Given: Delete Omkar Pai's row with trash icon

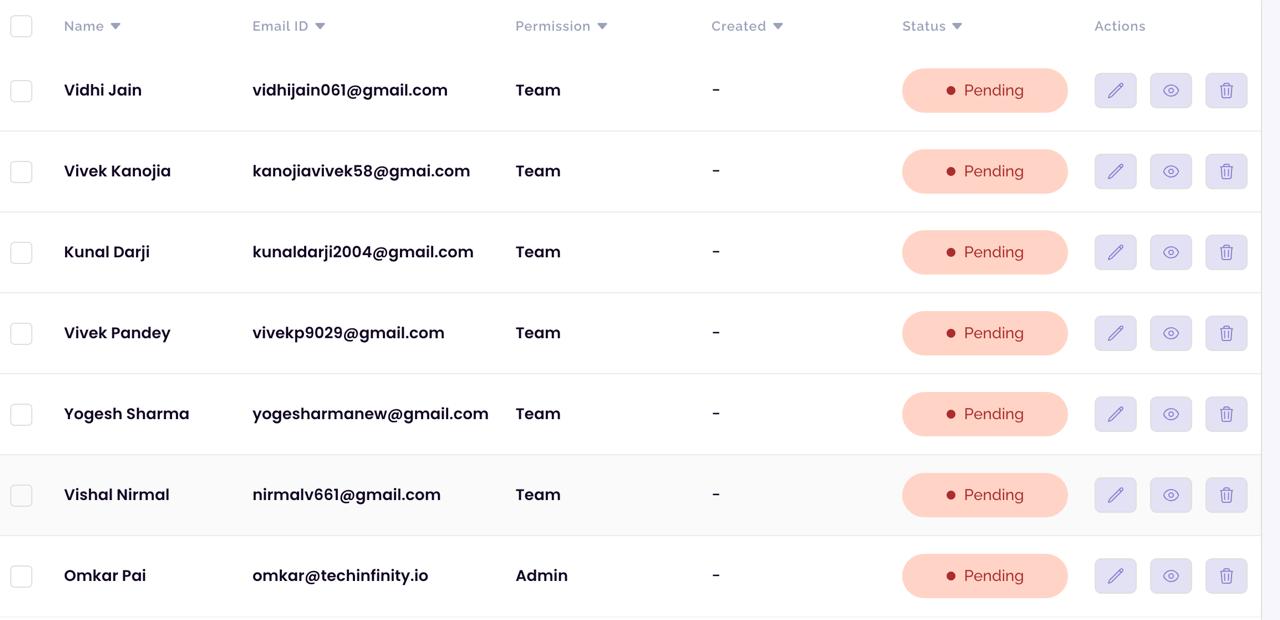Looking at the screenshot, I should coord(1226,576).
